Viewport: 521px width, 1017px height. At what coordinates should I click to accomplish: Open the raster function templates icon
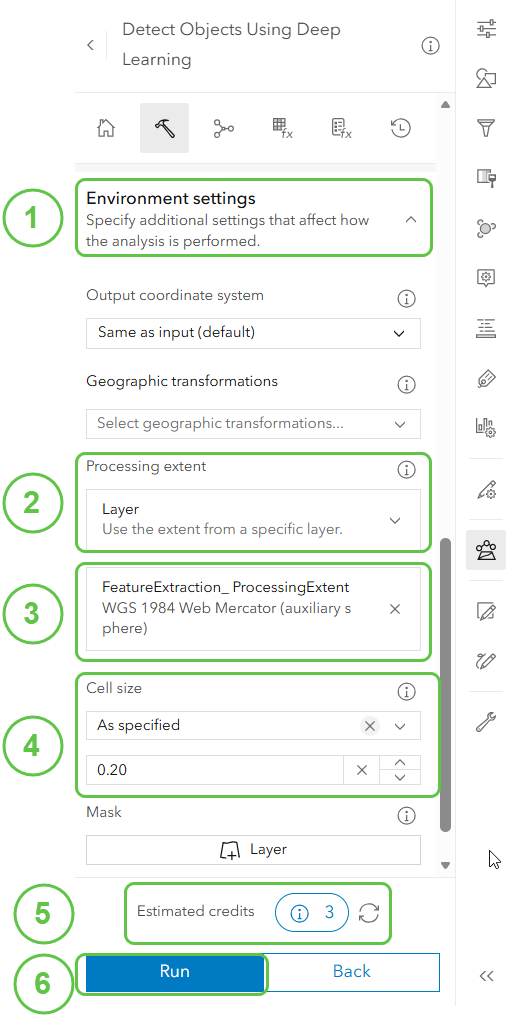[341, 128]
